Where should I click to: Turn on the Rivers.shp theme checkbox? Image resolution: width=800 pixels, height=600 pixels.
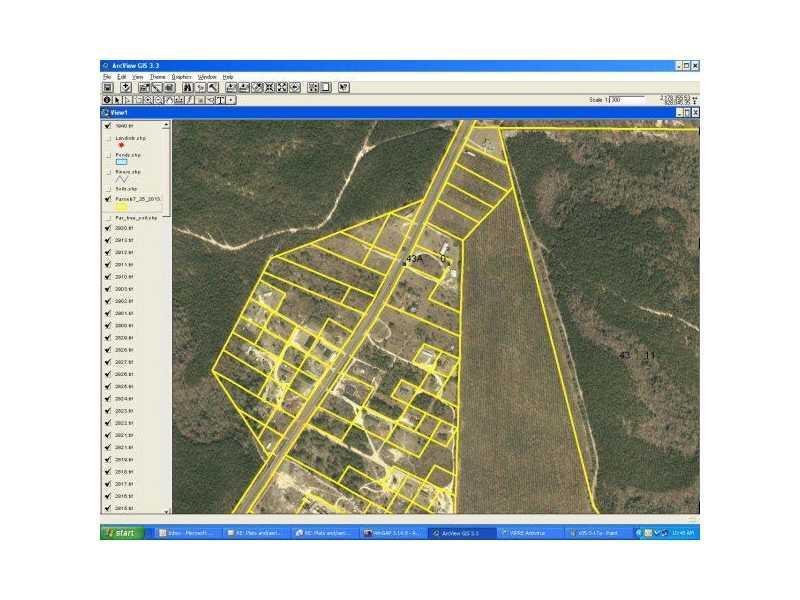click(x=108, y=172)
